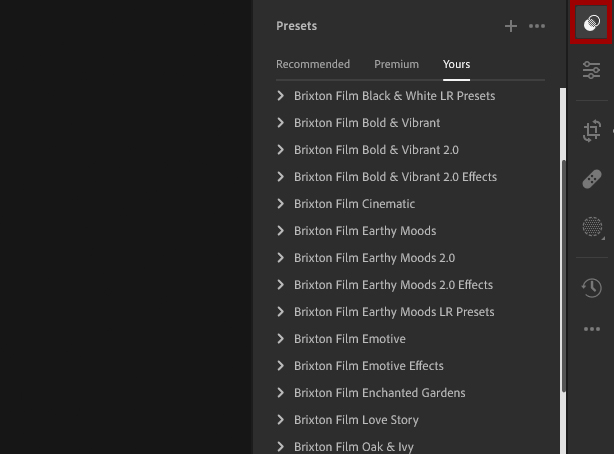Select the Healing brush tool
This screenshot has height=454, width=614.
click(x=591, y=179)
